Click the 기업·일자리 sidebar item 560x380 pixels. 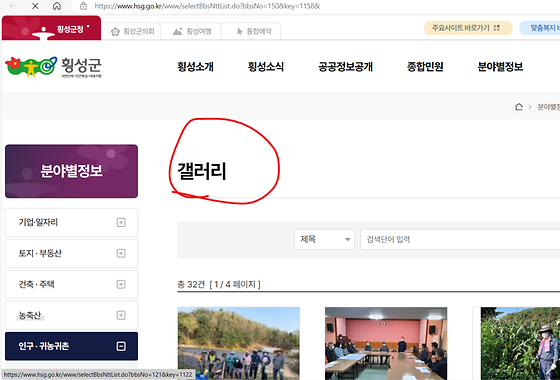(x=71, y=222)
